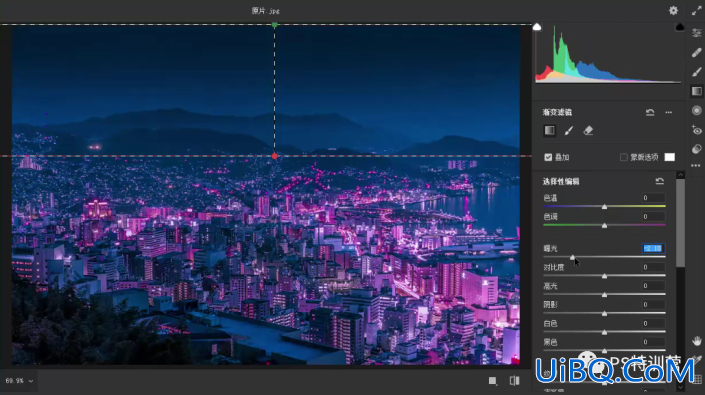Click the 高光 value field

click(653, 286)
